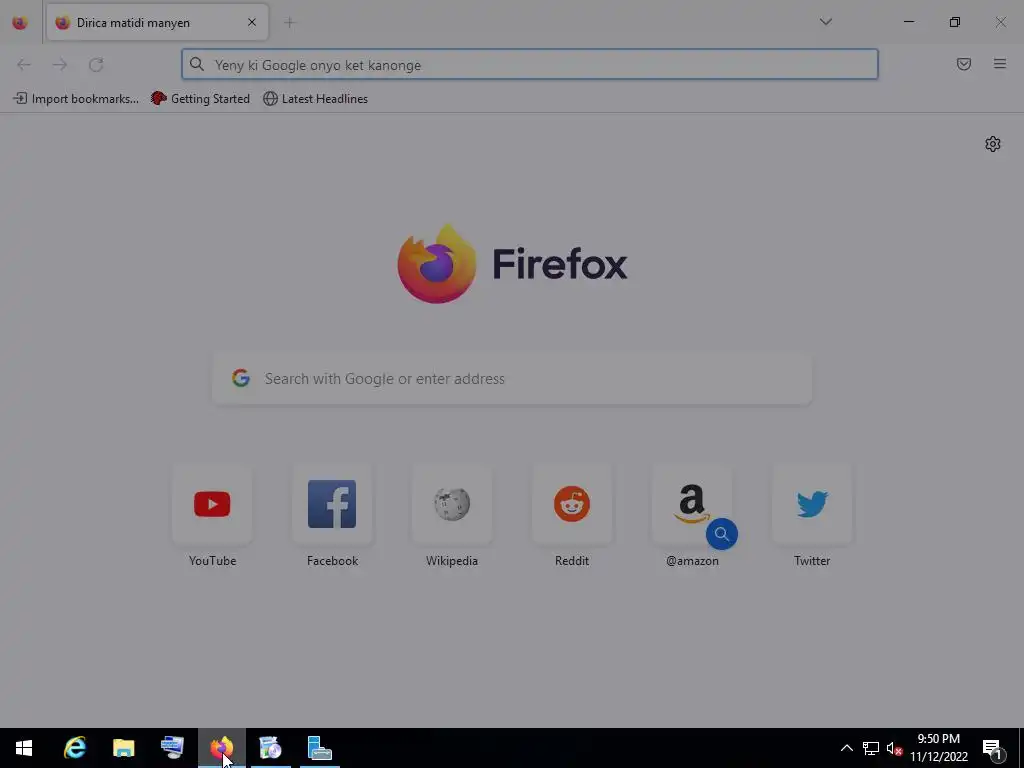Open File Explorer from taskbar
Viewport: 1024px width, 768px height.
point(123,748)
